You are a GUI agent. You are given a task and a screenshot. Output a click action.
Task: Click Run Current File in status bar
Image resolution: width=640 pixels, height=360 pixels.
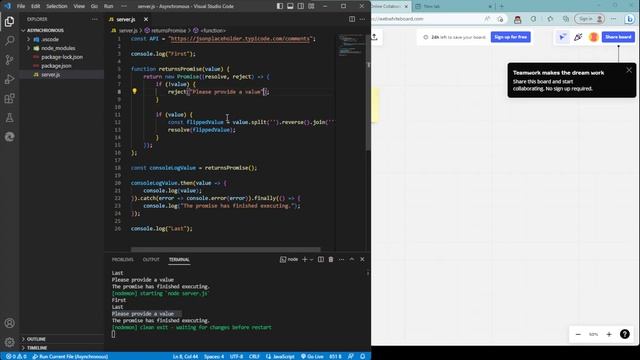point(70,356)
